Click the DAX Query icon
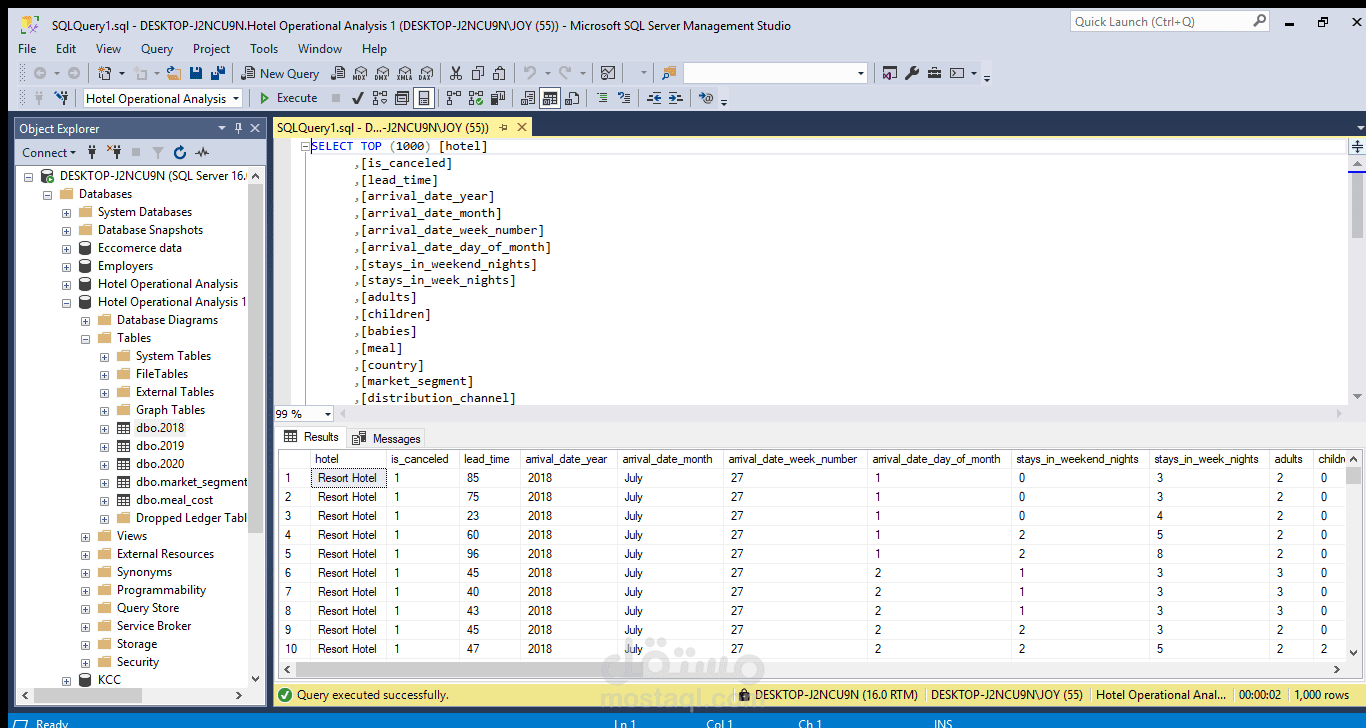Image resolution: width=1366 pixels, height=728 pixels. 426,73
